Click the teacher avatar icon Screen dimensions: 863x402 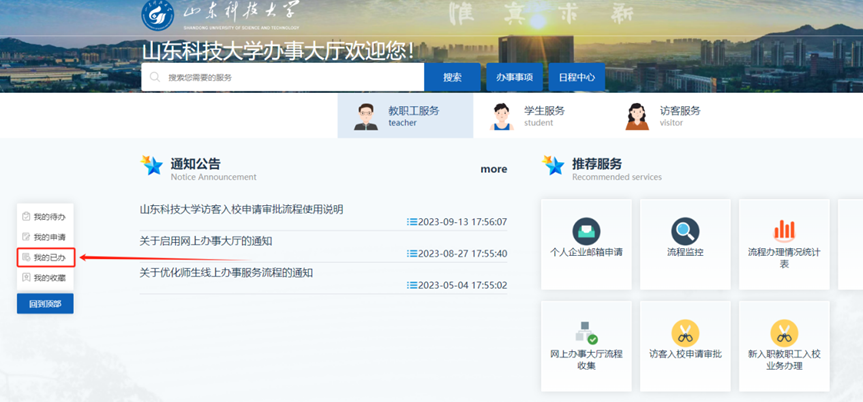coord(366,117)
